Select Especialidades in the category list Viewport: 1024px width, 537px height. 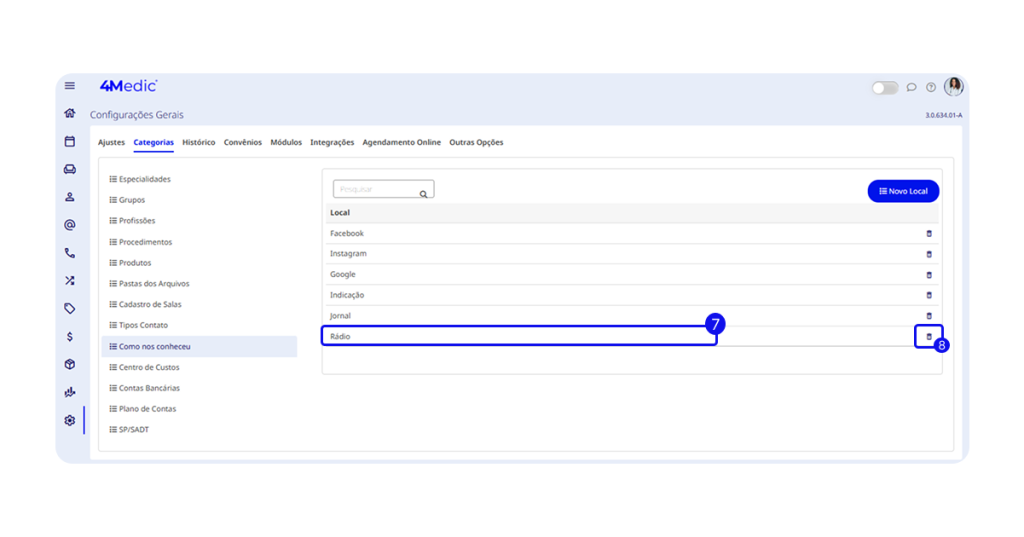point(144,179)
